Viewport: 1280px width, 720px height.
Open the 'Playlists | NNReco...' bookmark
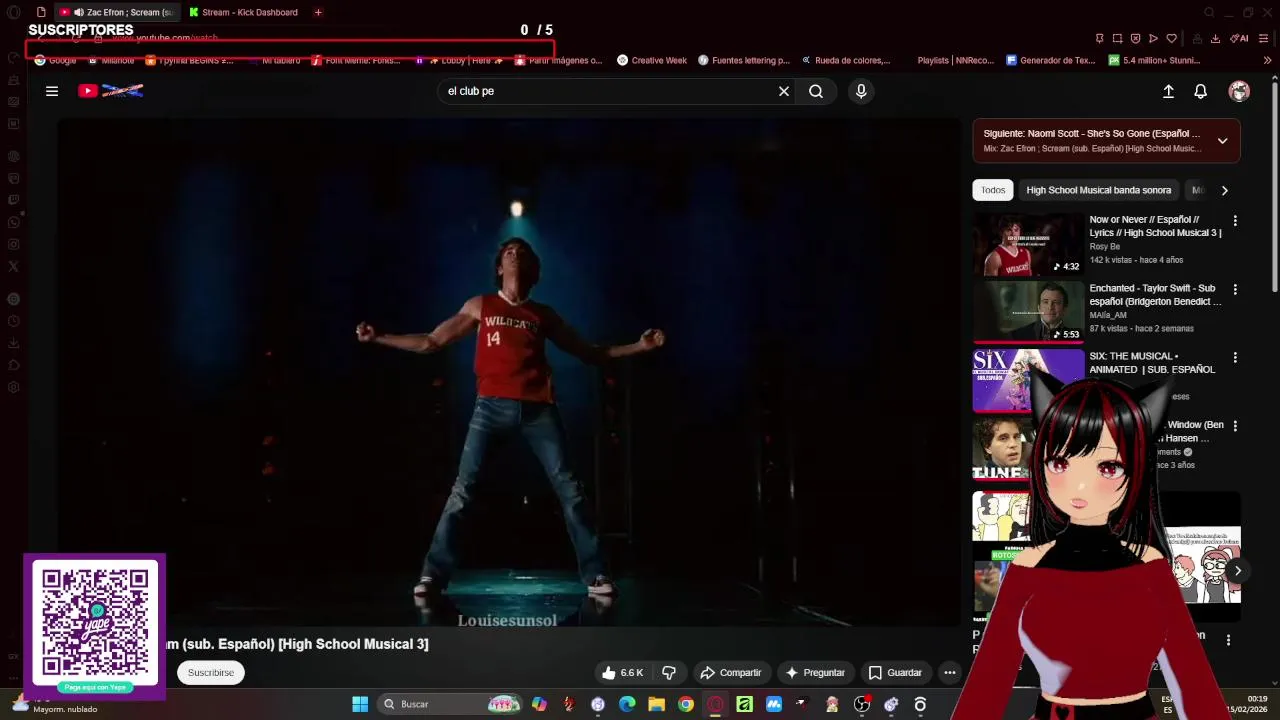[x=955, y=60]
